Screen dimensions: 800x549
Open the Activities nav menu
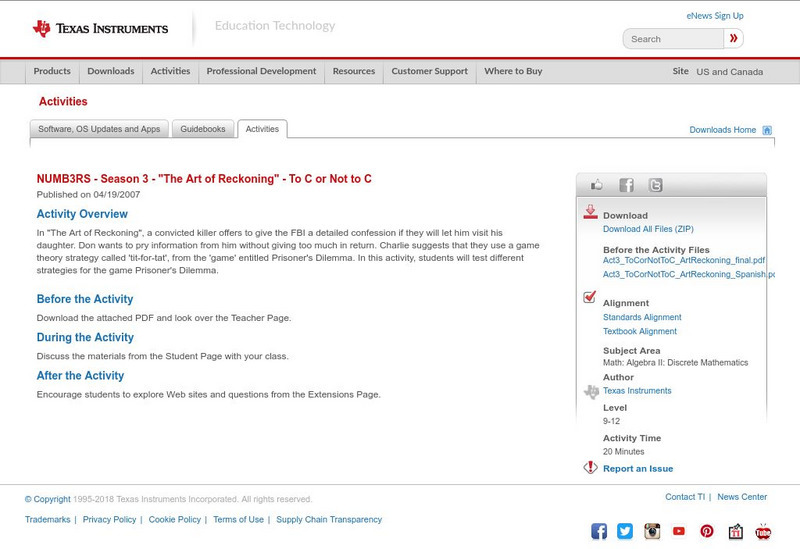pos(170,71)
